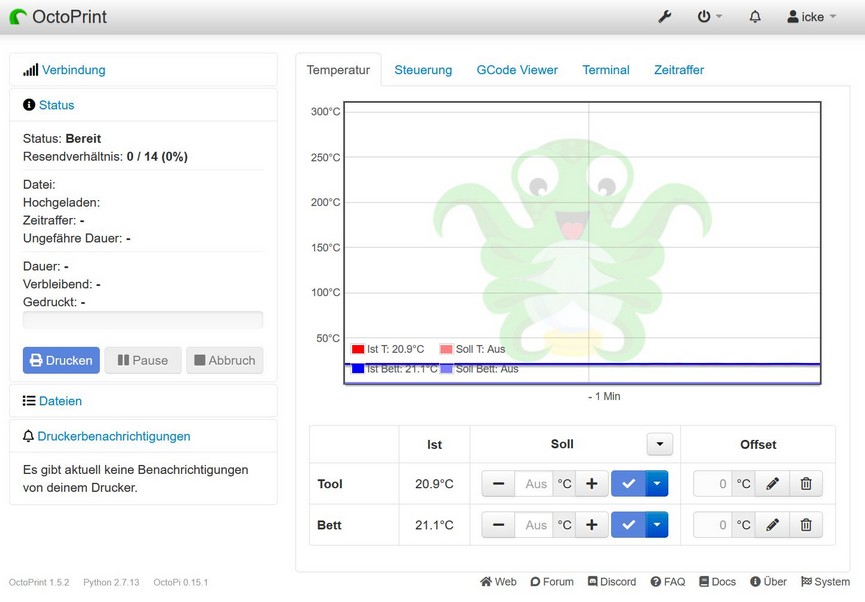865x602 pixels.
Task: Edit the Bett offset with the pencil
Action: click(772, 525)
